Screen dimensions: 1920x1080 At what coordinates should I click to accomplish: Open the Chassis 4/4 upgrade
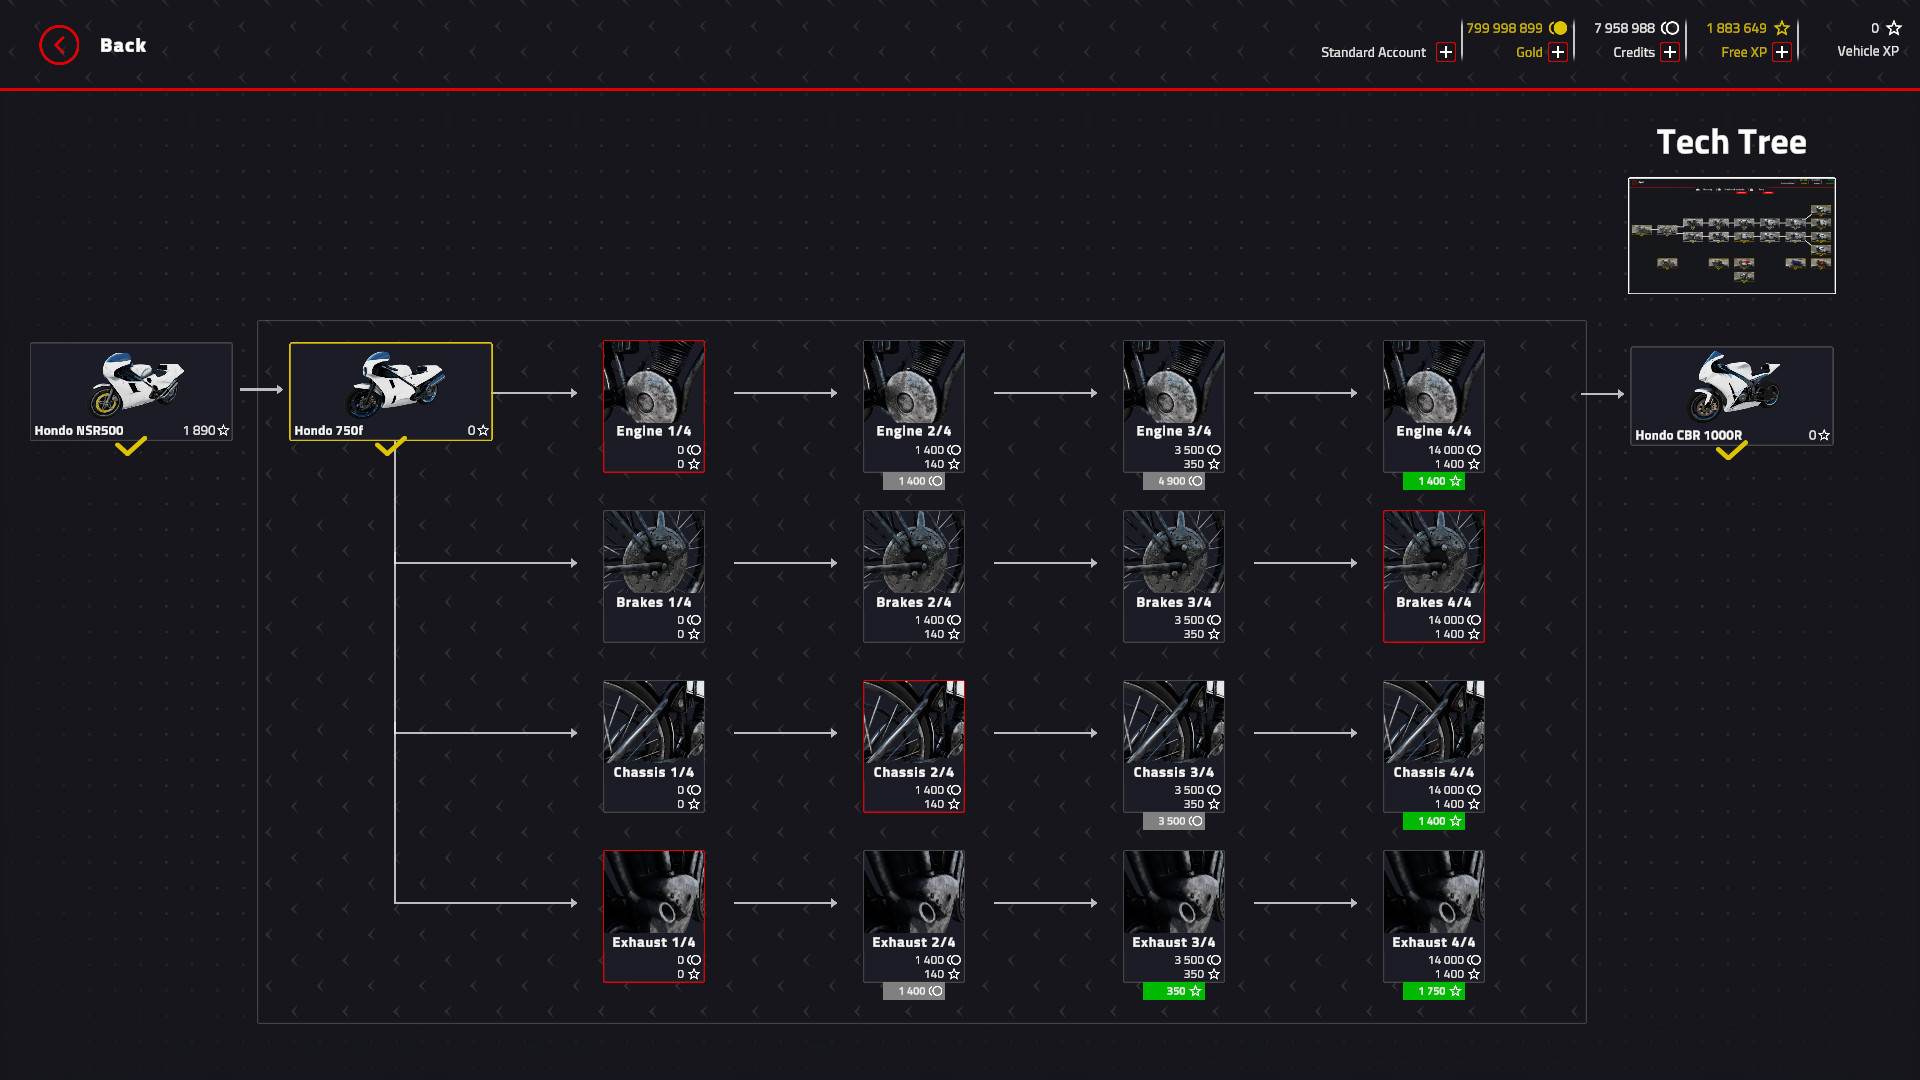coord(1433,745)
